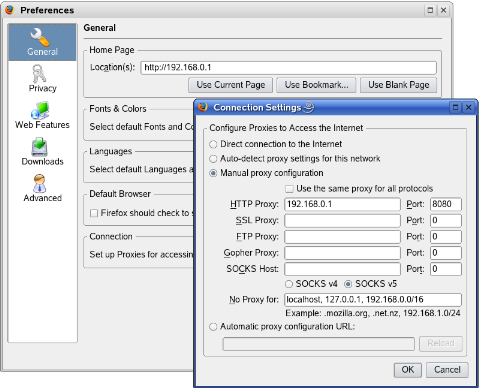This screenshot has width=480, height=389.
Task: Click the Set up Proxies for accessing text
Action: 141,255
